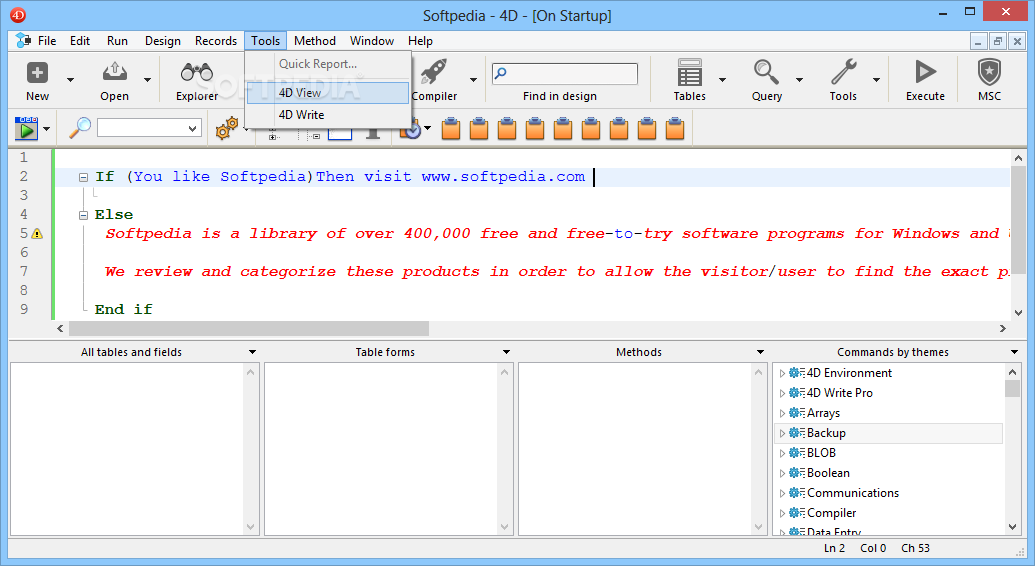Viewport: 1035px width, 566px height.
Task: Open the Window menu
Action: [x=372, y=41]
